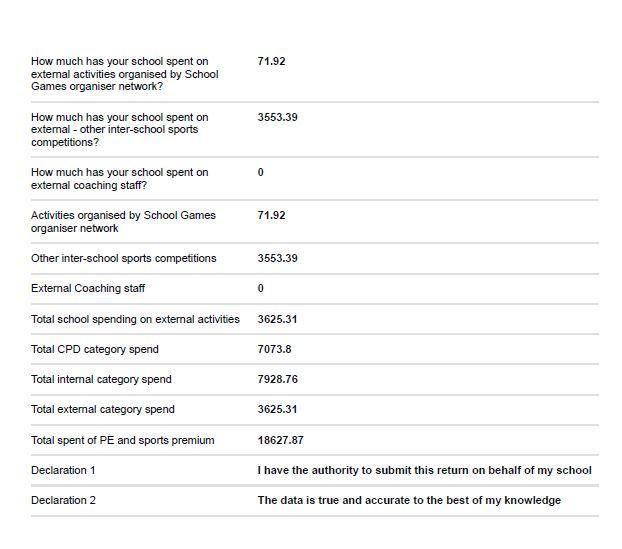622x549 pixels.
Task: Select 'Total spent of PE and sports premium' label
Action: [x=123, y=440]
